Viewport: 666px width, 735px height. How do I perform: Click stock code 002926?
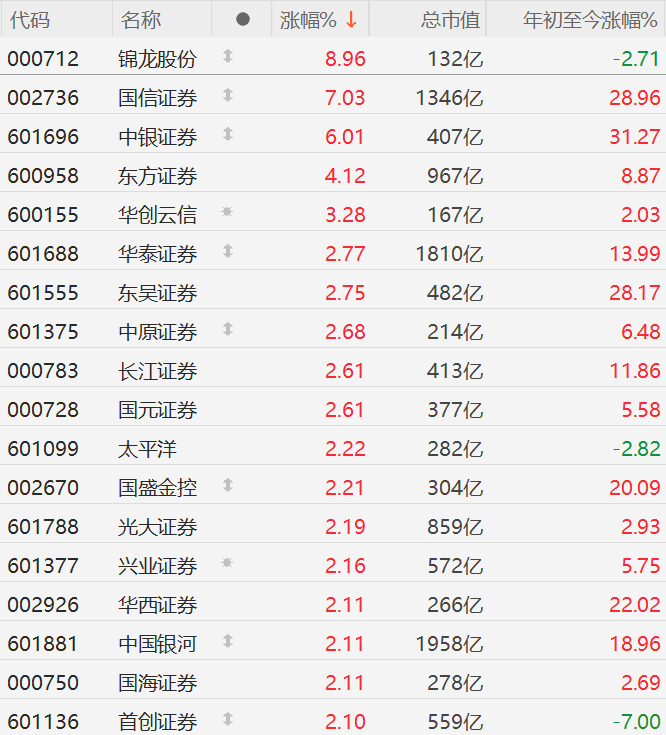(x=43, y=605)
